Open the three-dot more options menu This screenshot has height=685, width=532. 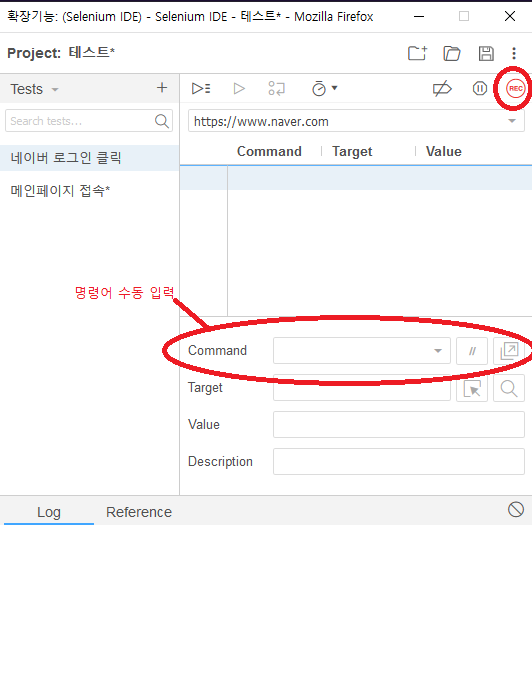point(514,53)
